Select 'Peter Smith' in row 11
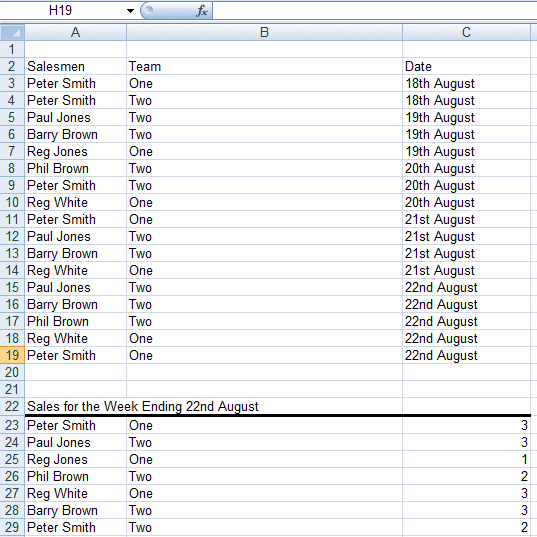The image size is (537, 537). 75,219
